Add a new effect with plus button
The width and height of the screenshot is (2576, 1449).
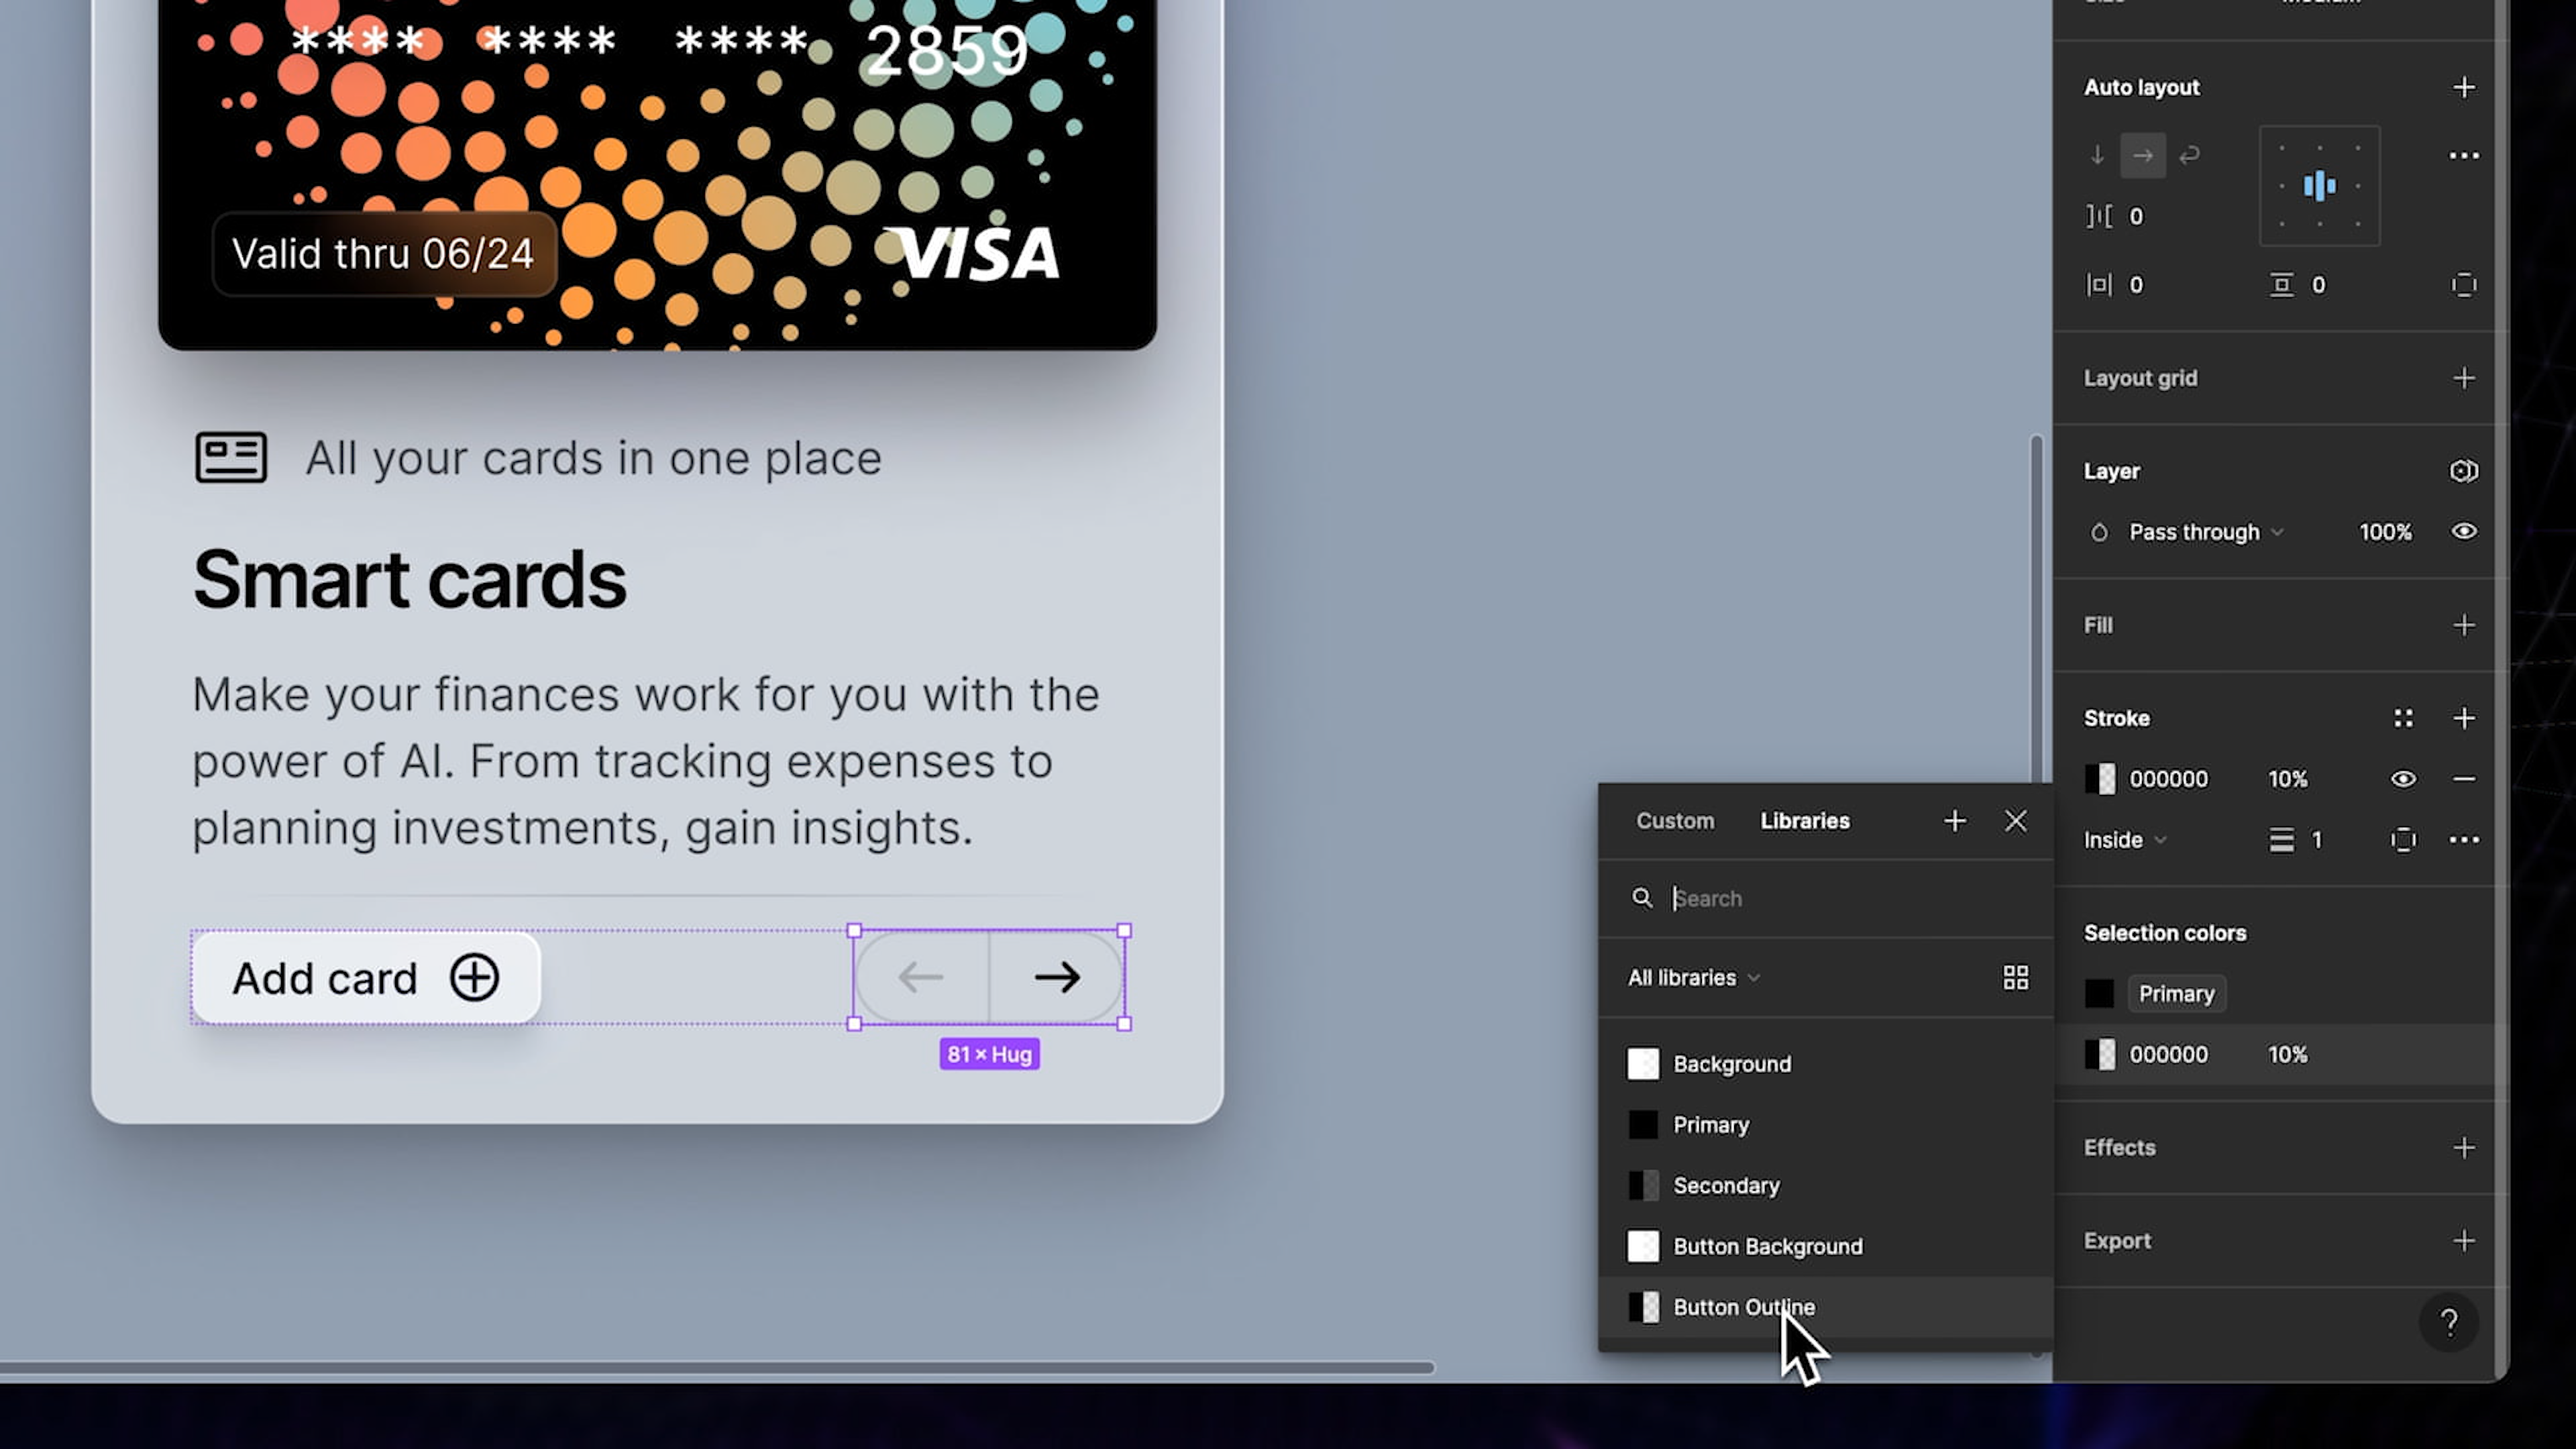coord(2464,1147)
